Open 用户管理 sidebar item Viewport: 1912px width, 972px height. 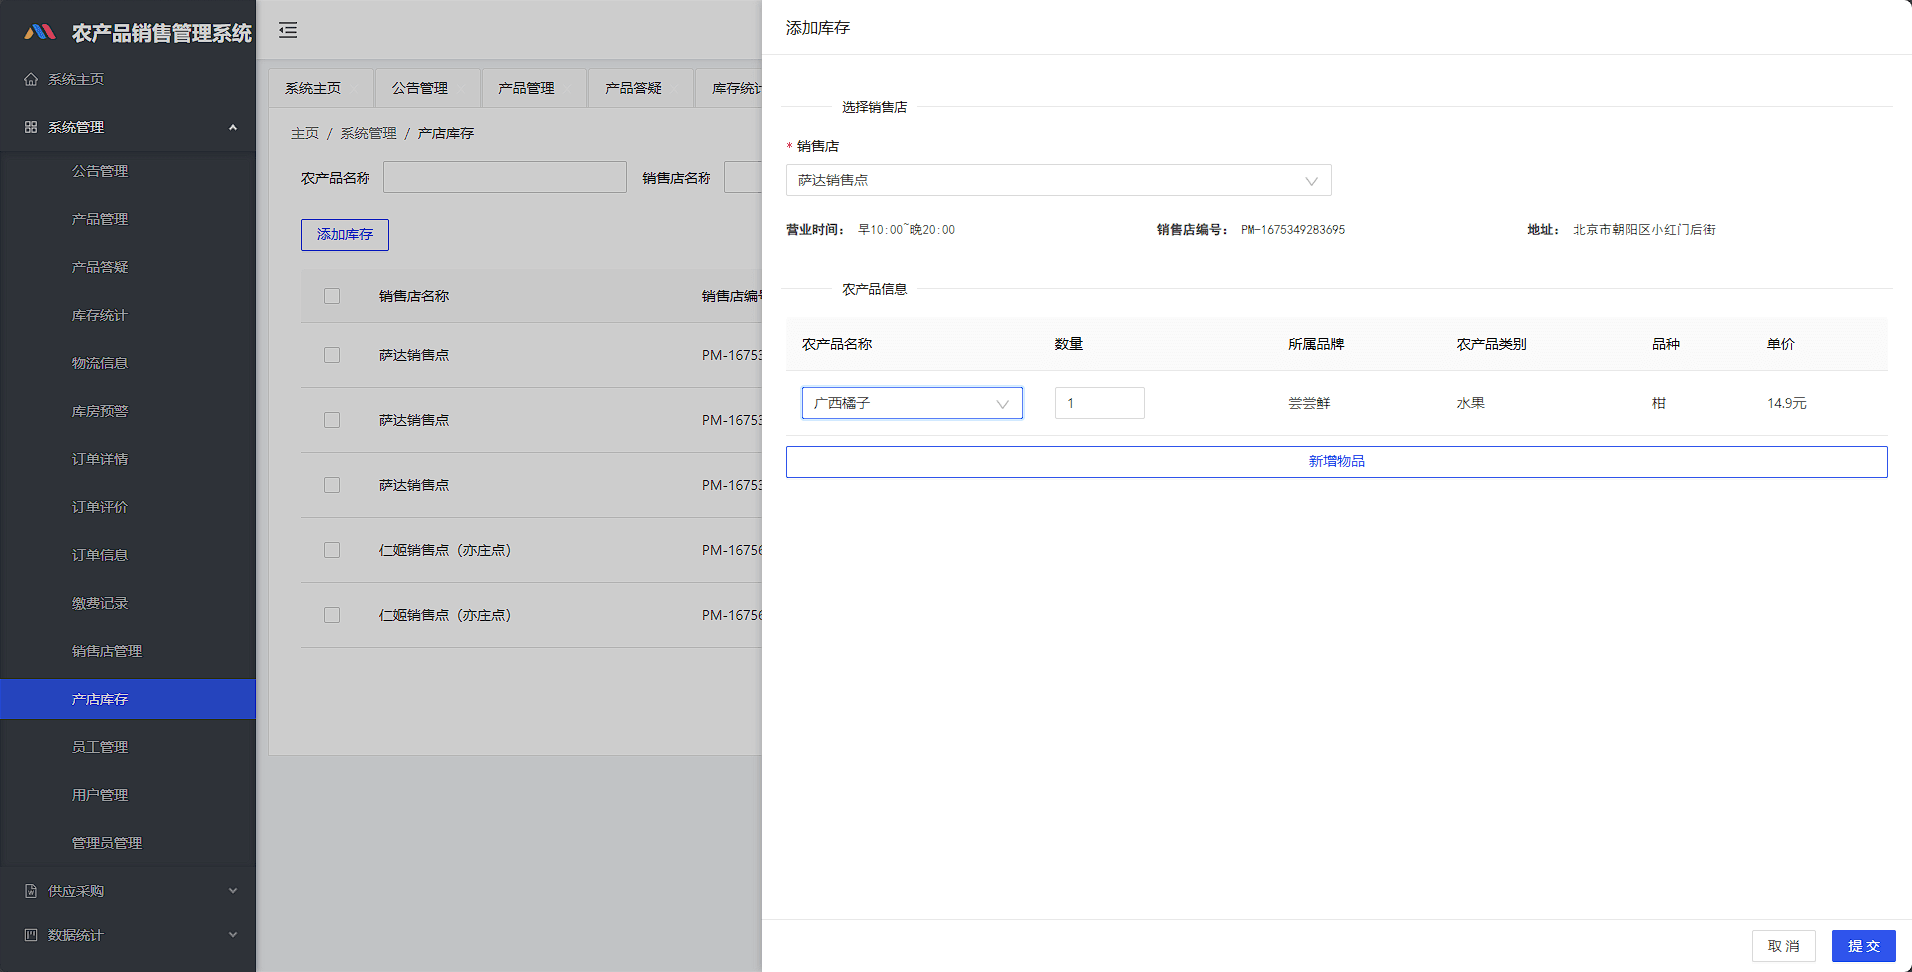pyautogui.click(x=128, y=795)
